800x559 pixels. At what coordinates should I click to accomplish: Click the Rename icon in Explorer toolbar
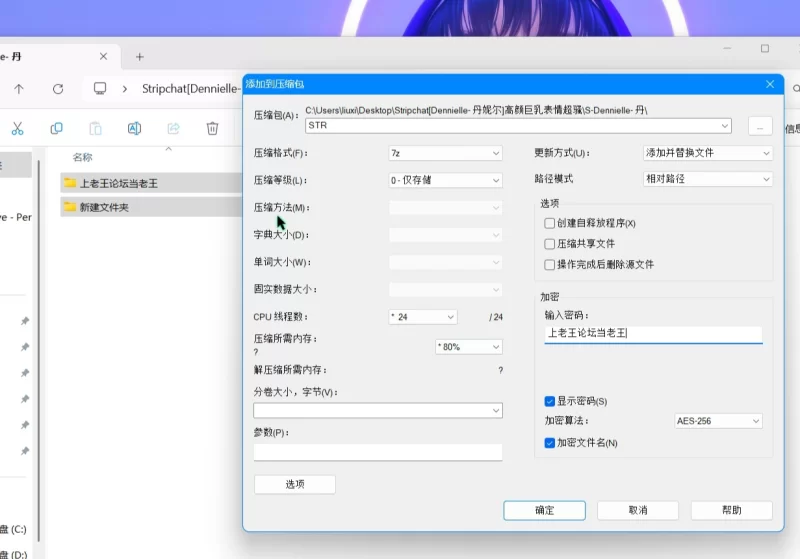point(134,128)
